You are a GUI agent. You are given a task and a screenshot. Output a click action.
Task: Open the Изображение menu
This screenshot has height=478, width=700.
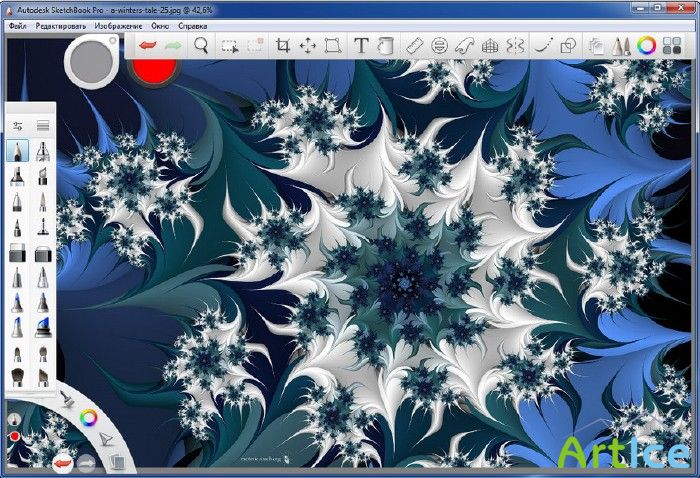click(118, 26)
